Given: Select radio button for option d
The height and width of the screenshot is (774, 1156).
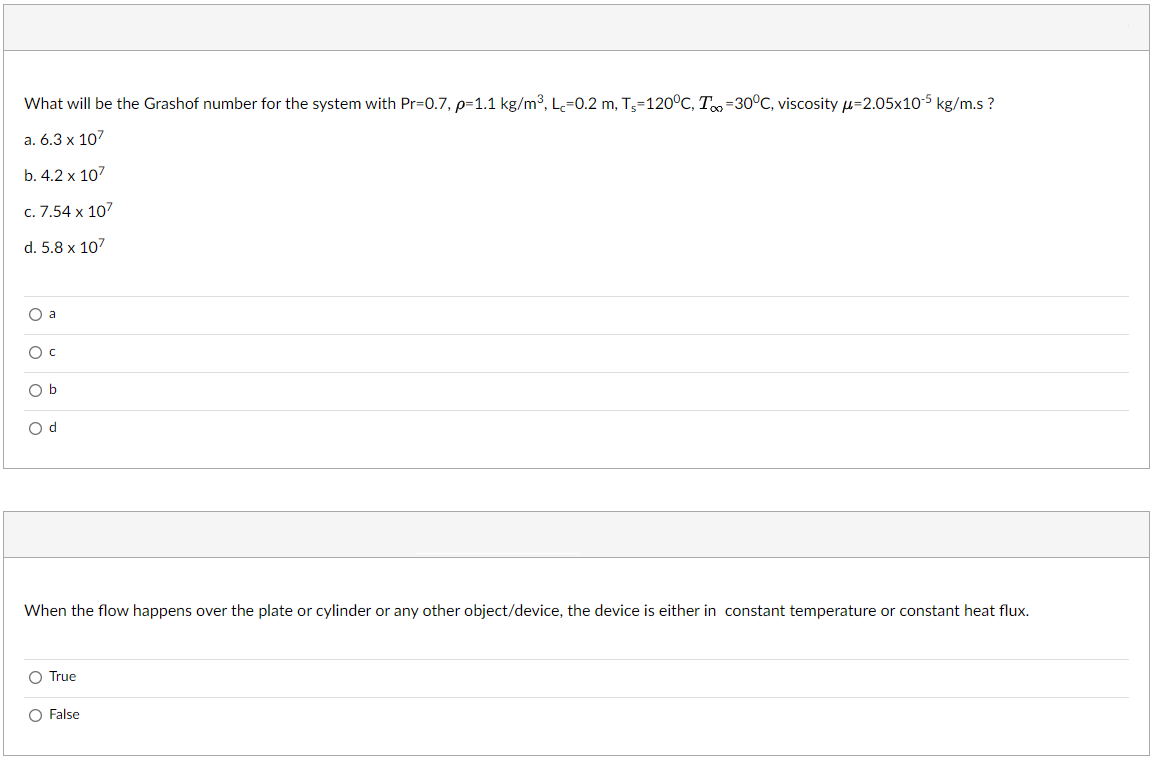Looking at the screenshot, I should point(35,427).
